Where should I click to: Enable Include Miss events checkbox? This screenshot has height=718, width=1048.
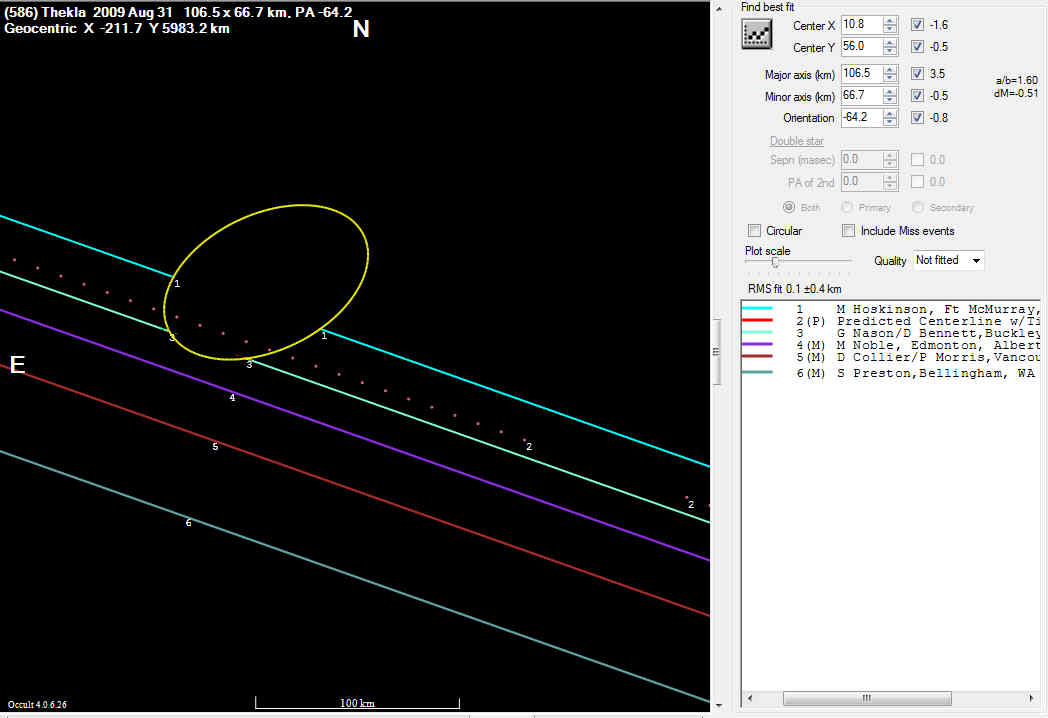pyautogui.click(x=849, y=231)
